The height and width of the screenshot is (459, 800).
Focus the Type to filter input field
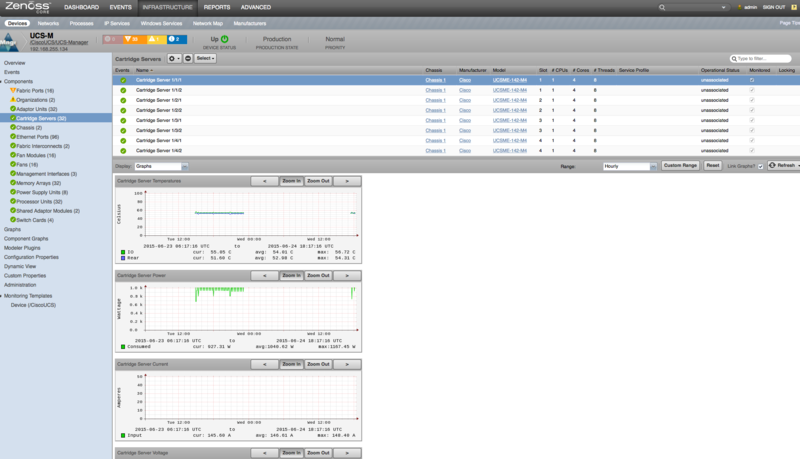click(x=760, y=59)
